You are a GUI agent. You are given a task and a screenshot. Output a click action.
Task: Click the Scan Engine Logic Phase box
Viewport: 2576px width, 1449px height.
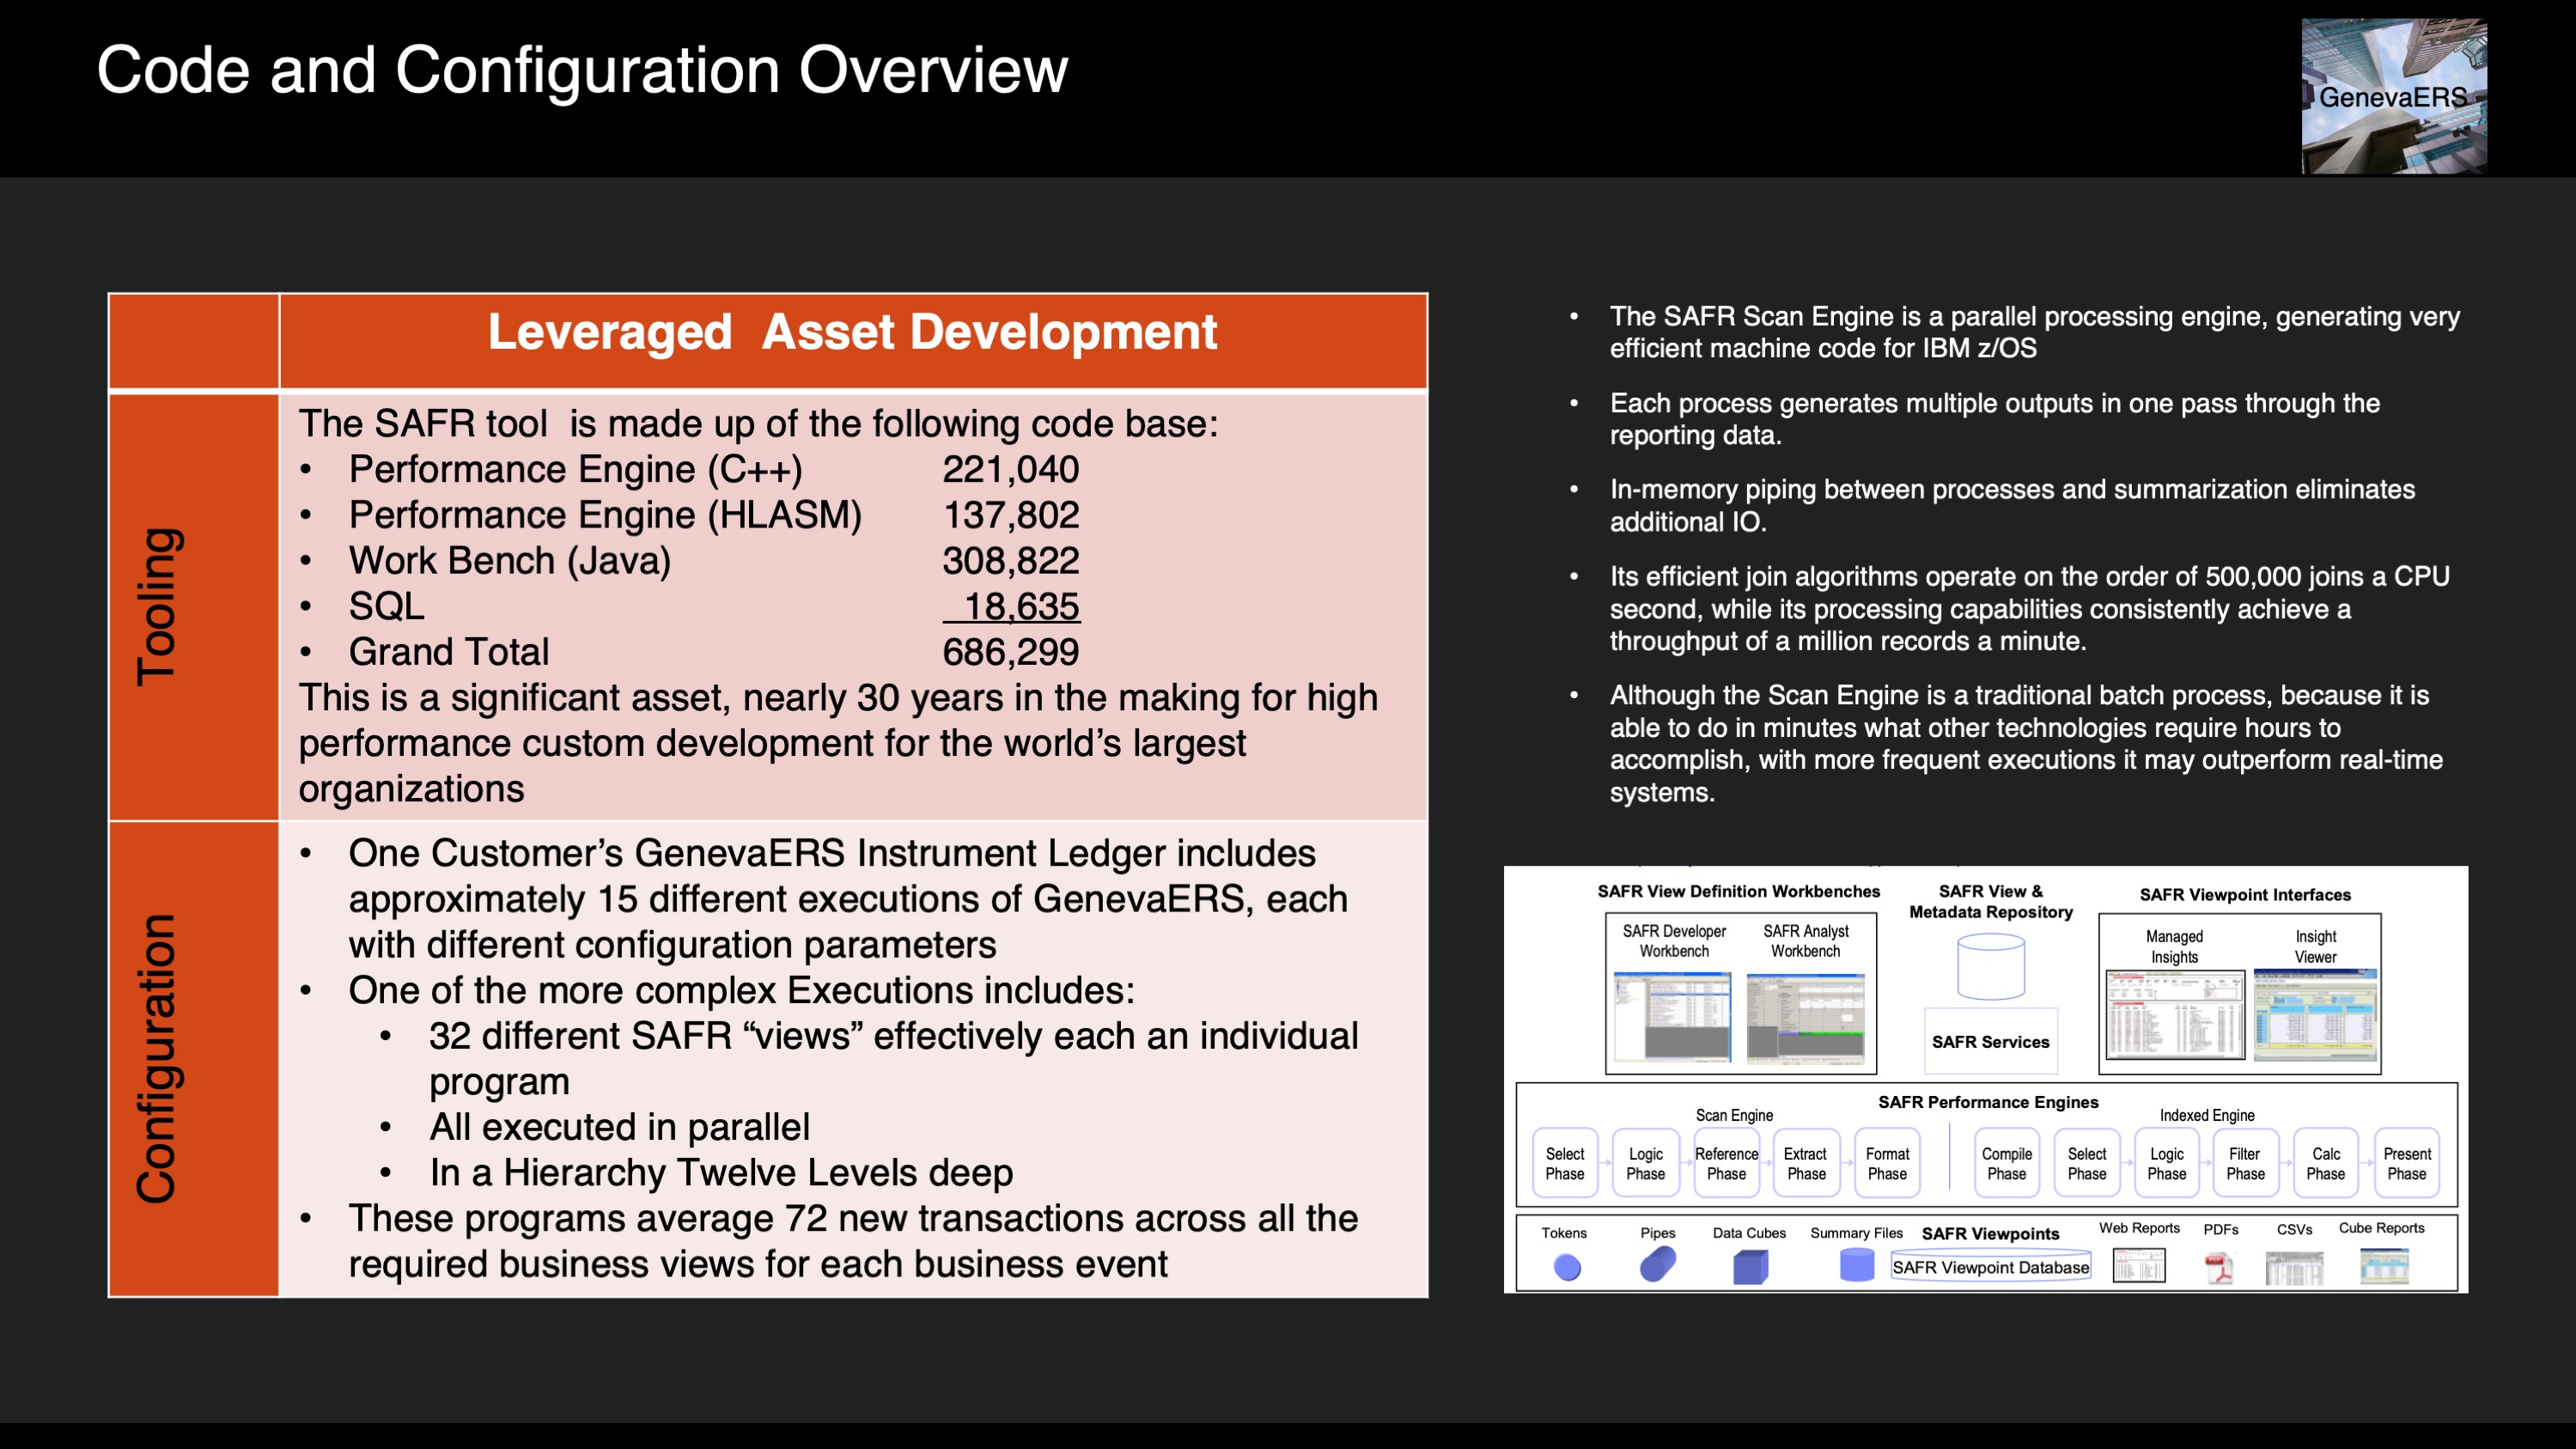1645,1163
